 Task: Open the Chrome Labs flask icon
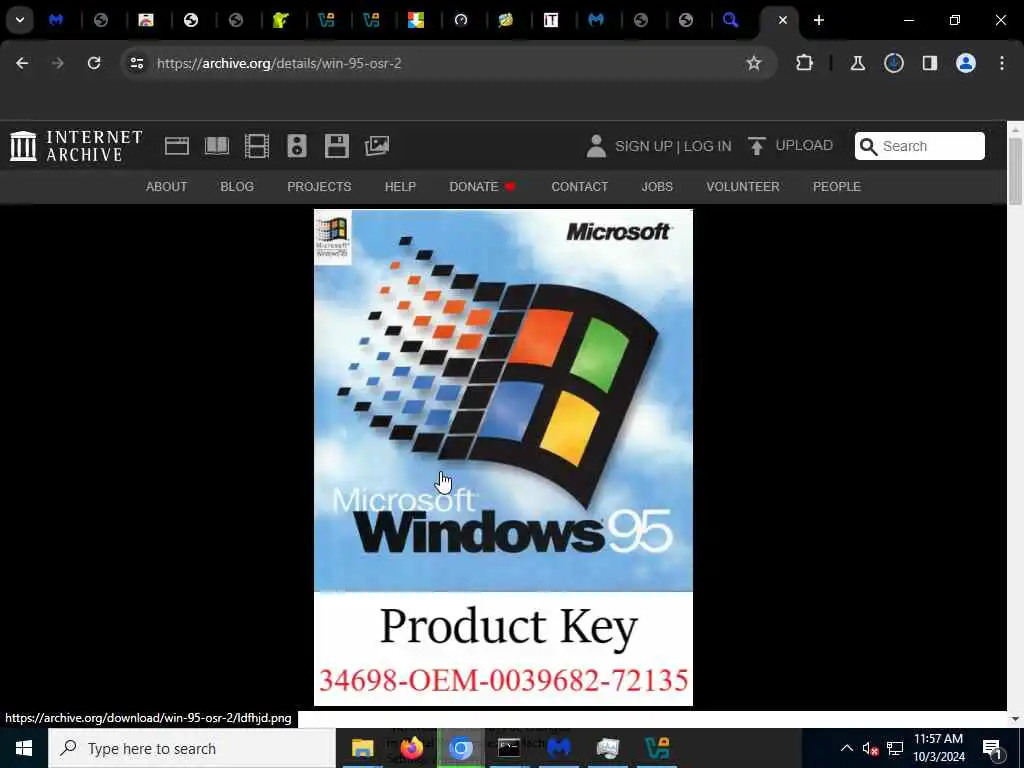tap(857, 63)
